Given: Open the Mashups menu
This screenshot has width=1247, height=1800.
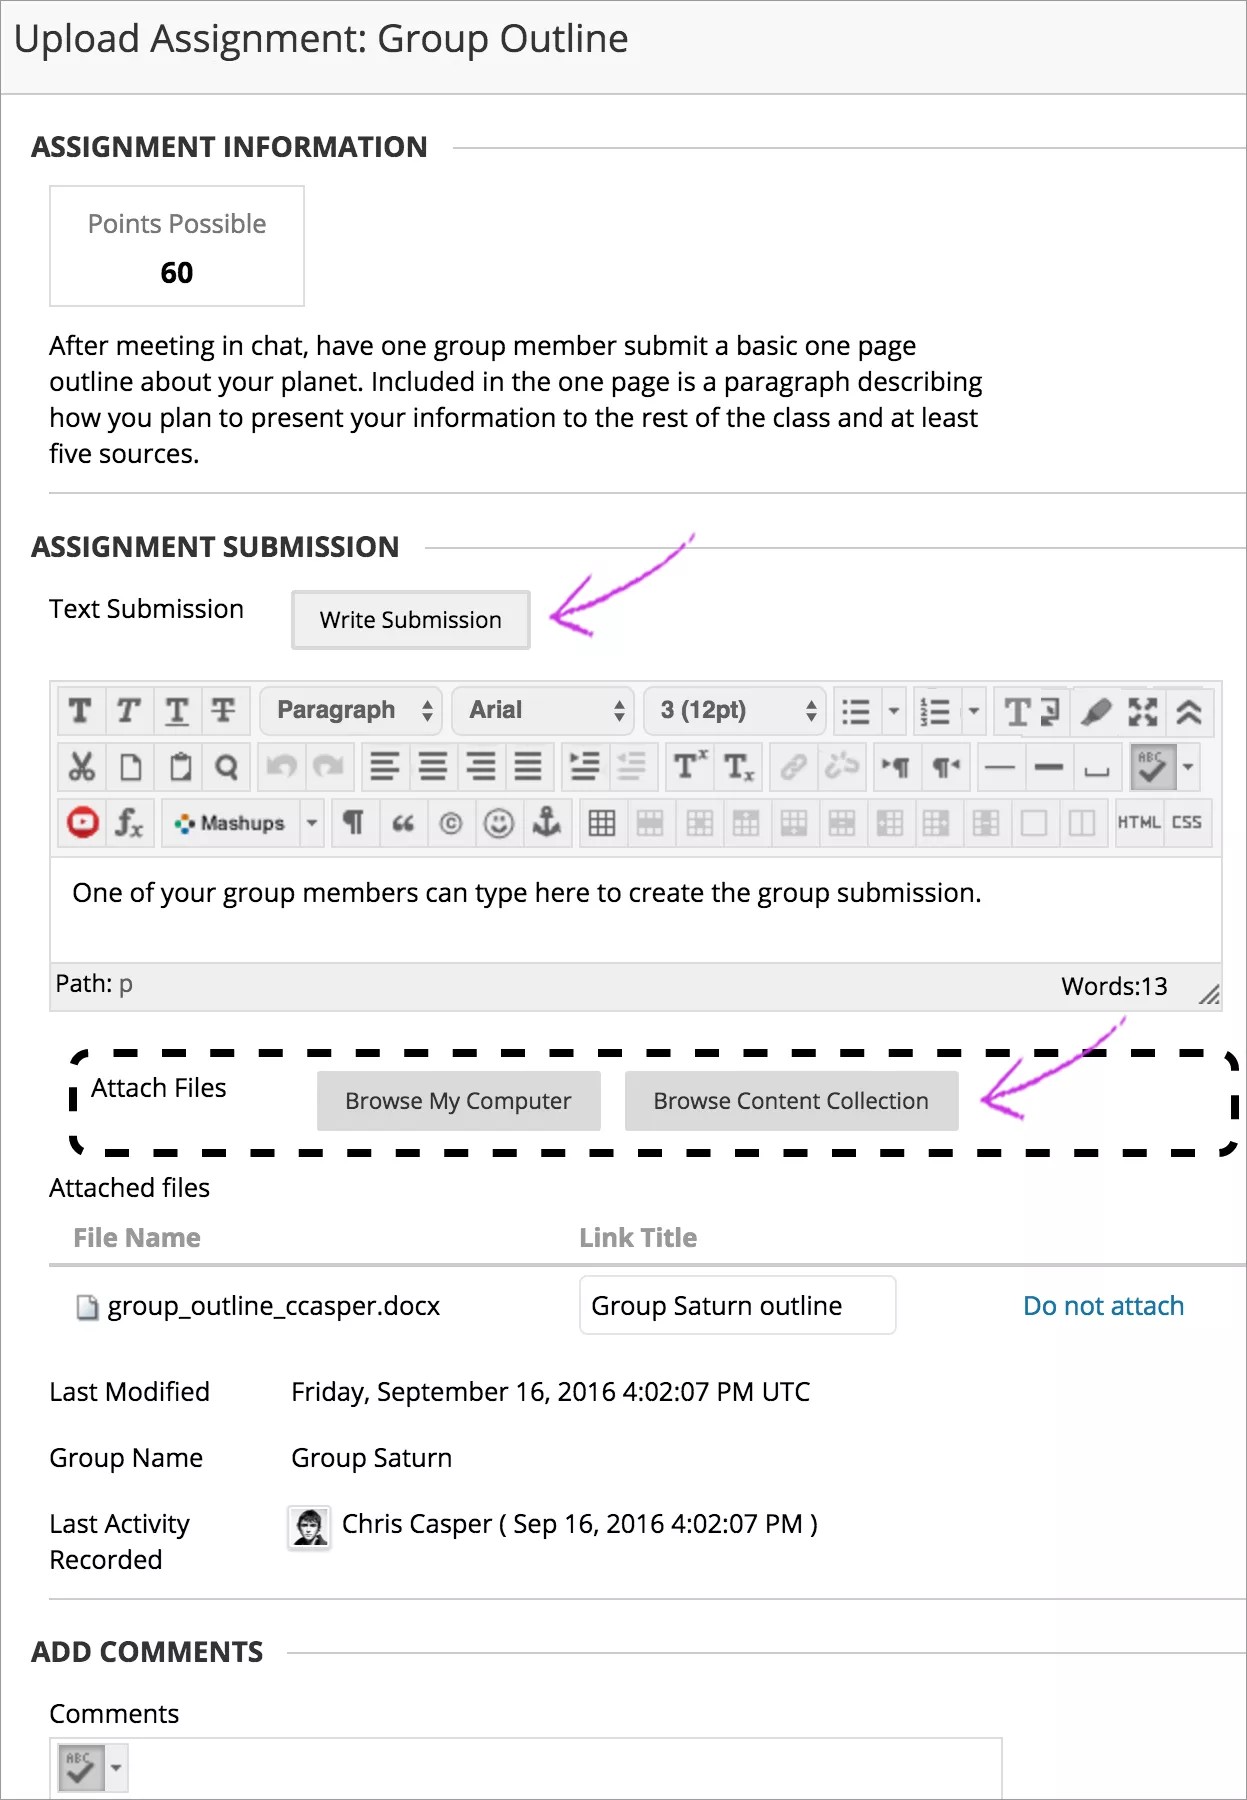Looking at the screenshot, I should 242,823.
